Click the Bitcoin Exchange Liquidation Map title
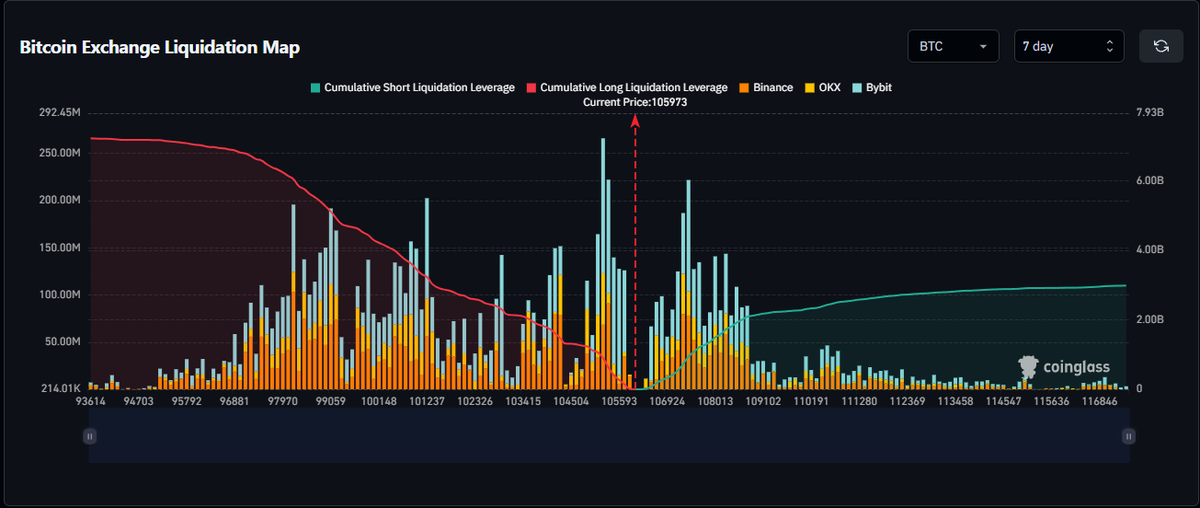 (x=160, y=47)
